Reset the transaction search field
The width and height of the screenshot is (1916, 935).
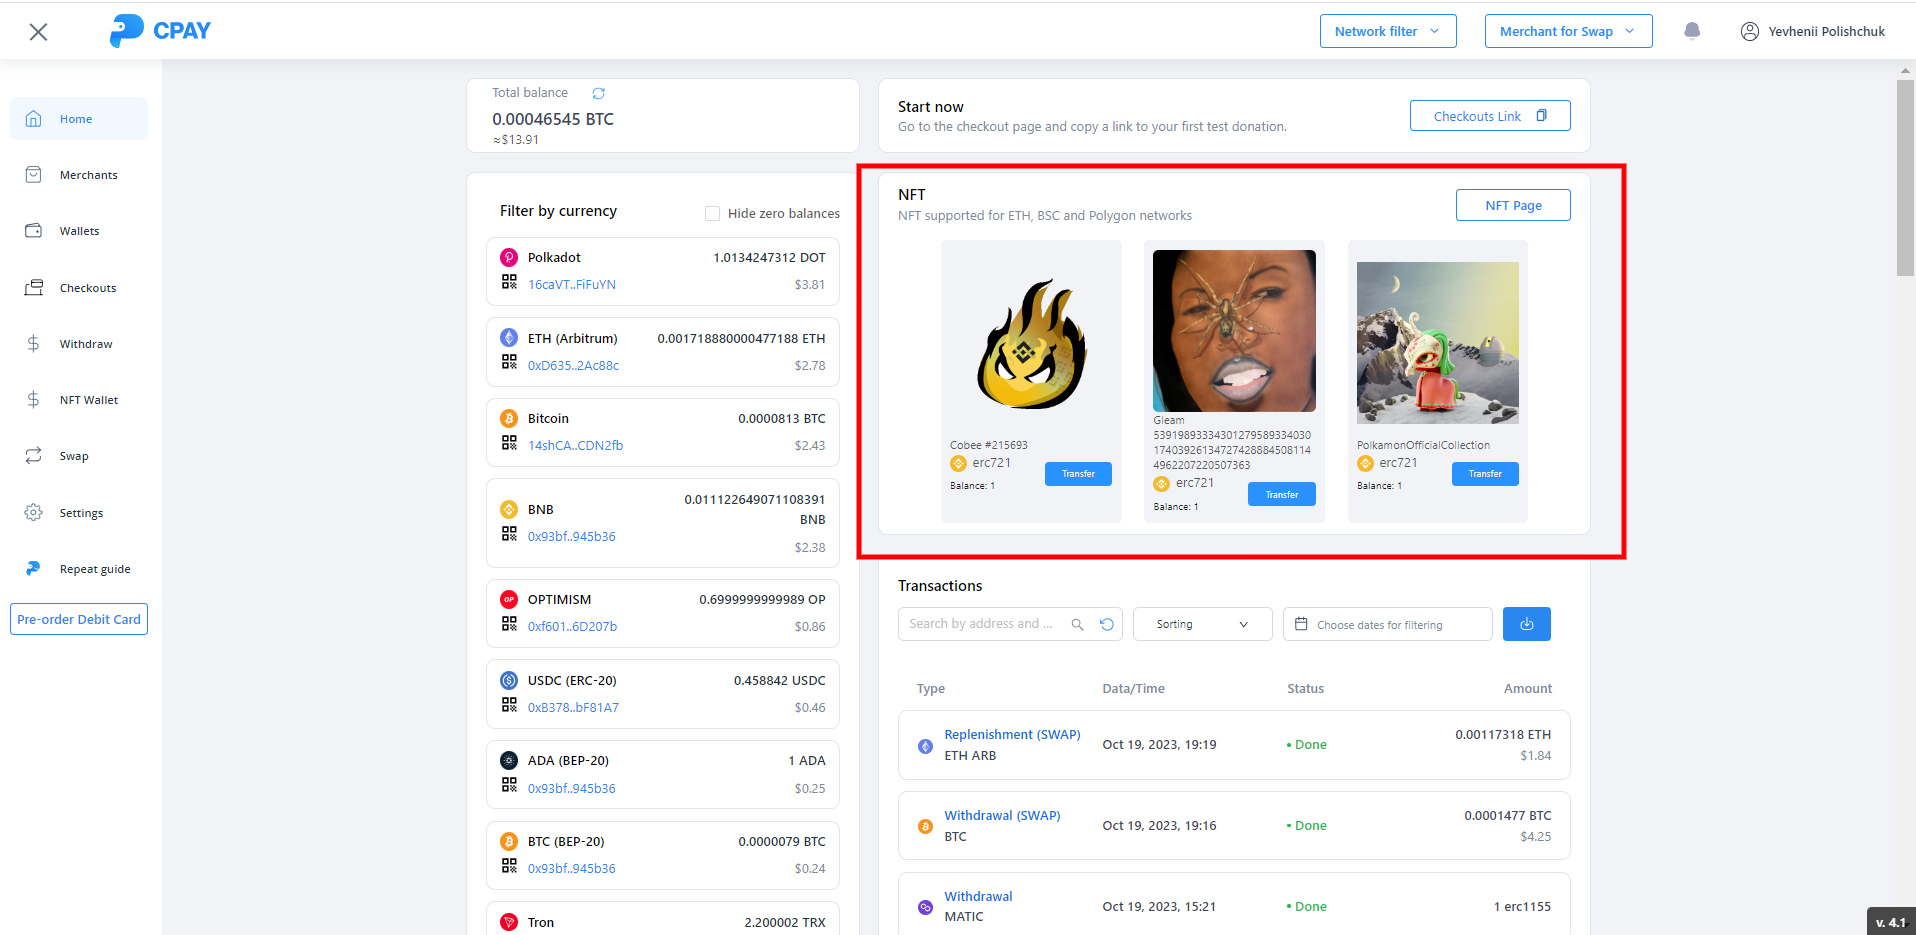(1107, 624)
